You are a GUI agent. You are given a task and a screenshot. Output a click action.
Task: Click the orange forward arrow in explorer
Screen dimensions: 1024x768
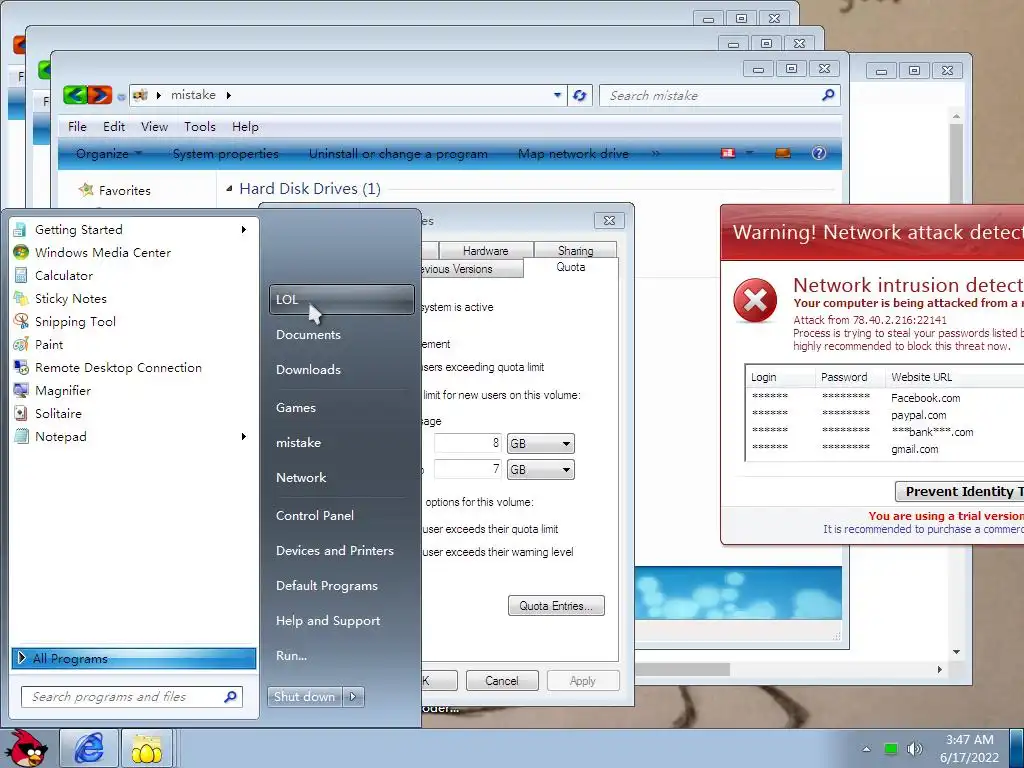tap(100, 95)
